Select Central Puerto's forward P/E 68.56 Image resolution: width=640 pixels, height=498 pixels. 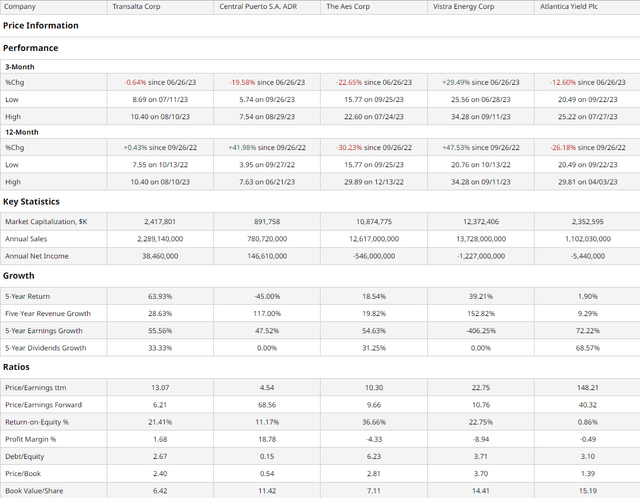267,405
